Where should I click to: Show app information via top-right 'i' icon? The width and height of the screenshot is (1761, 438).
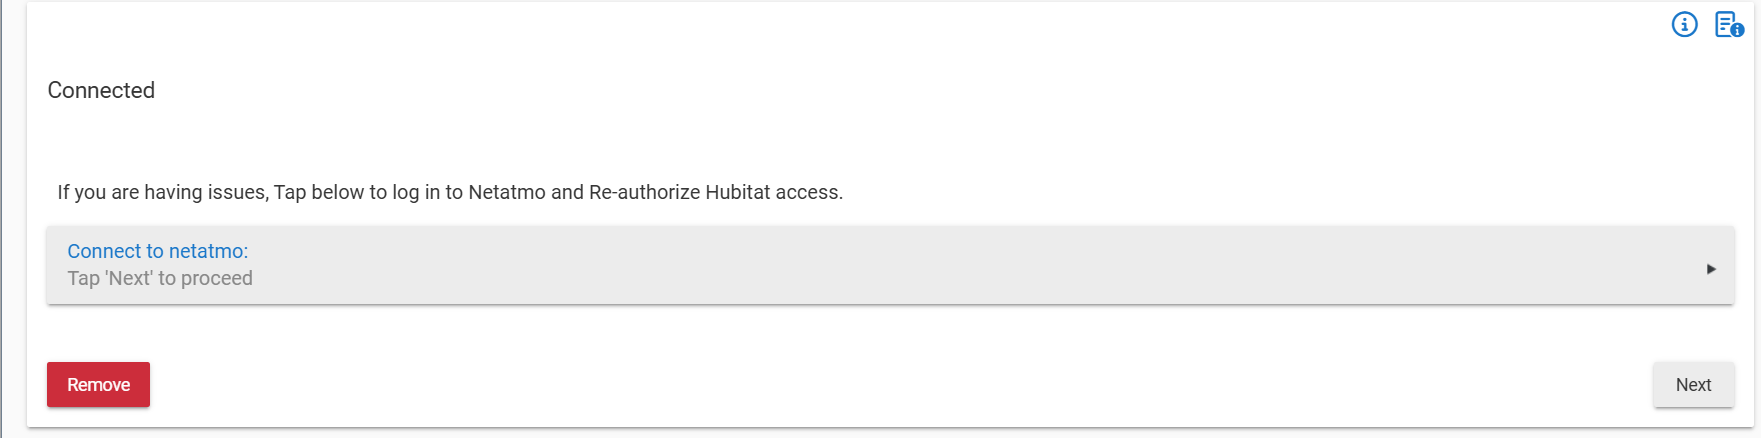coord(1684,24)
